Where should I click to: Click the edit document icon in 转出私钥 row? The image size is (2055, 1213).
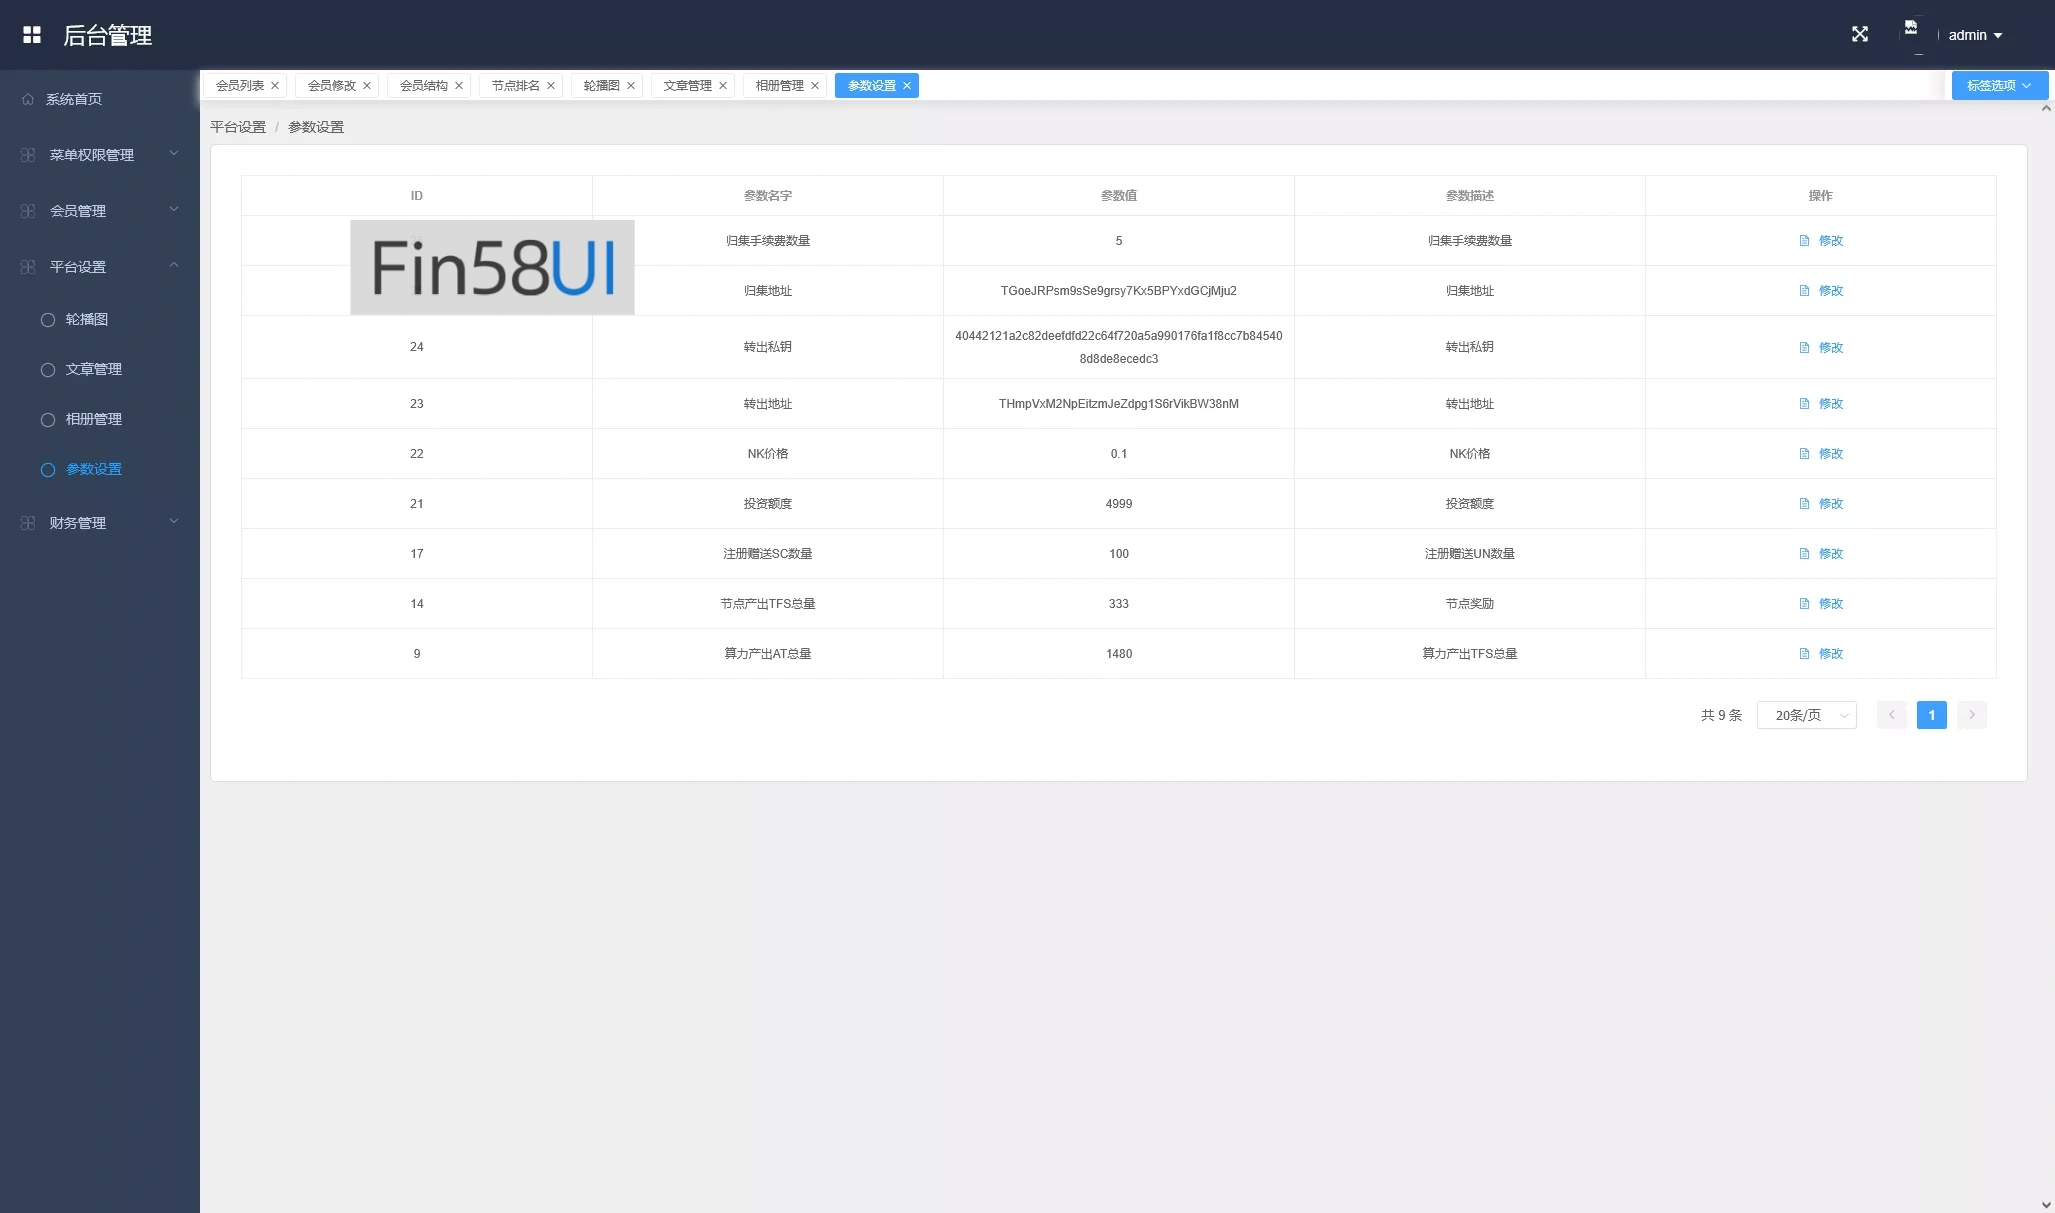click(x=1804, y=348)
